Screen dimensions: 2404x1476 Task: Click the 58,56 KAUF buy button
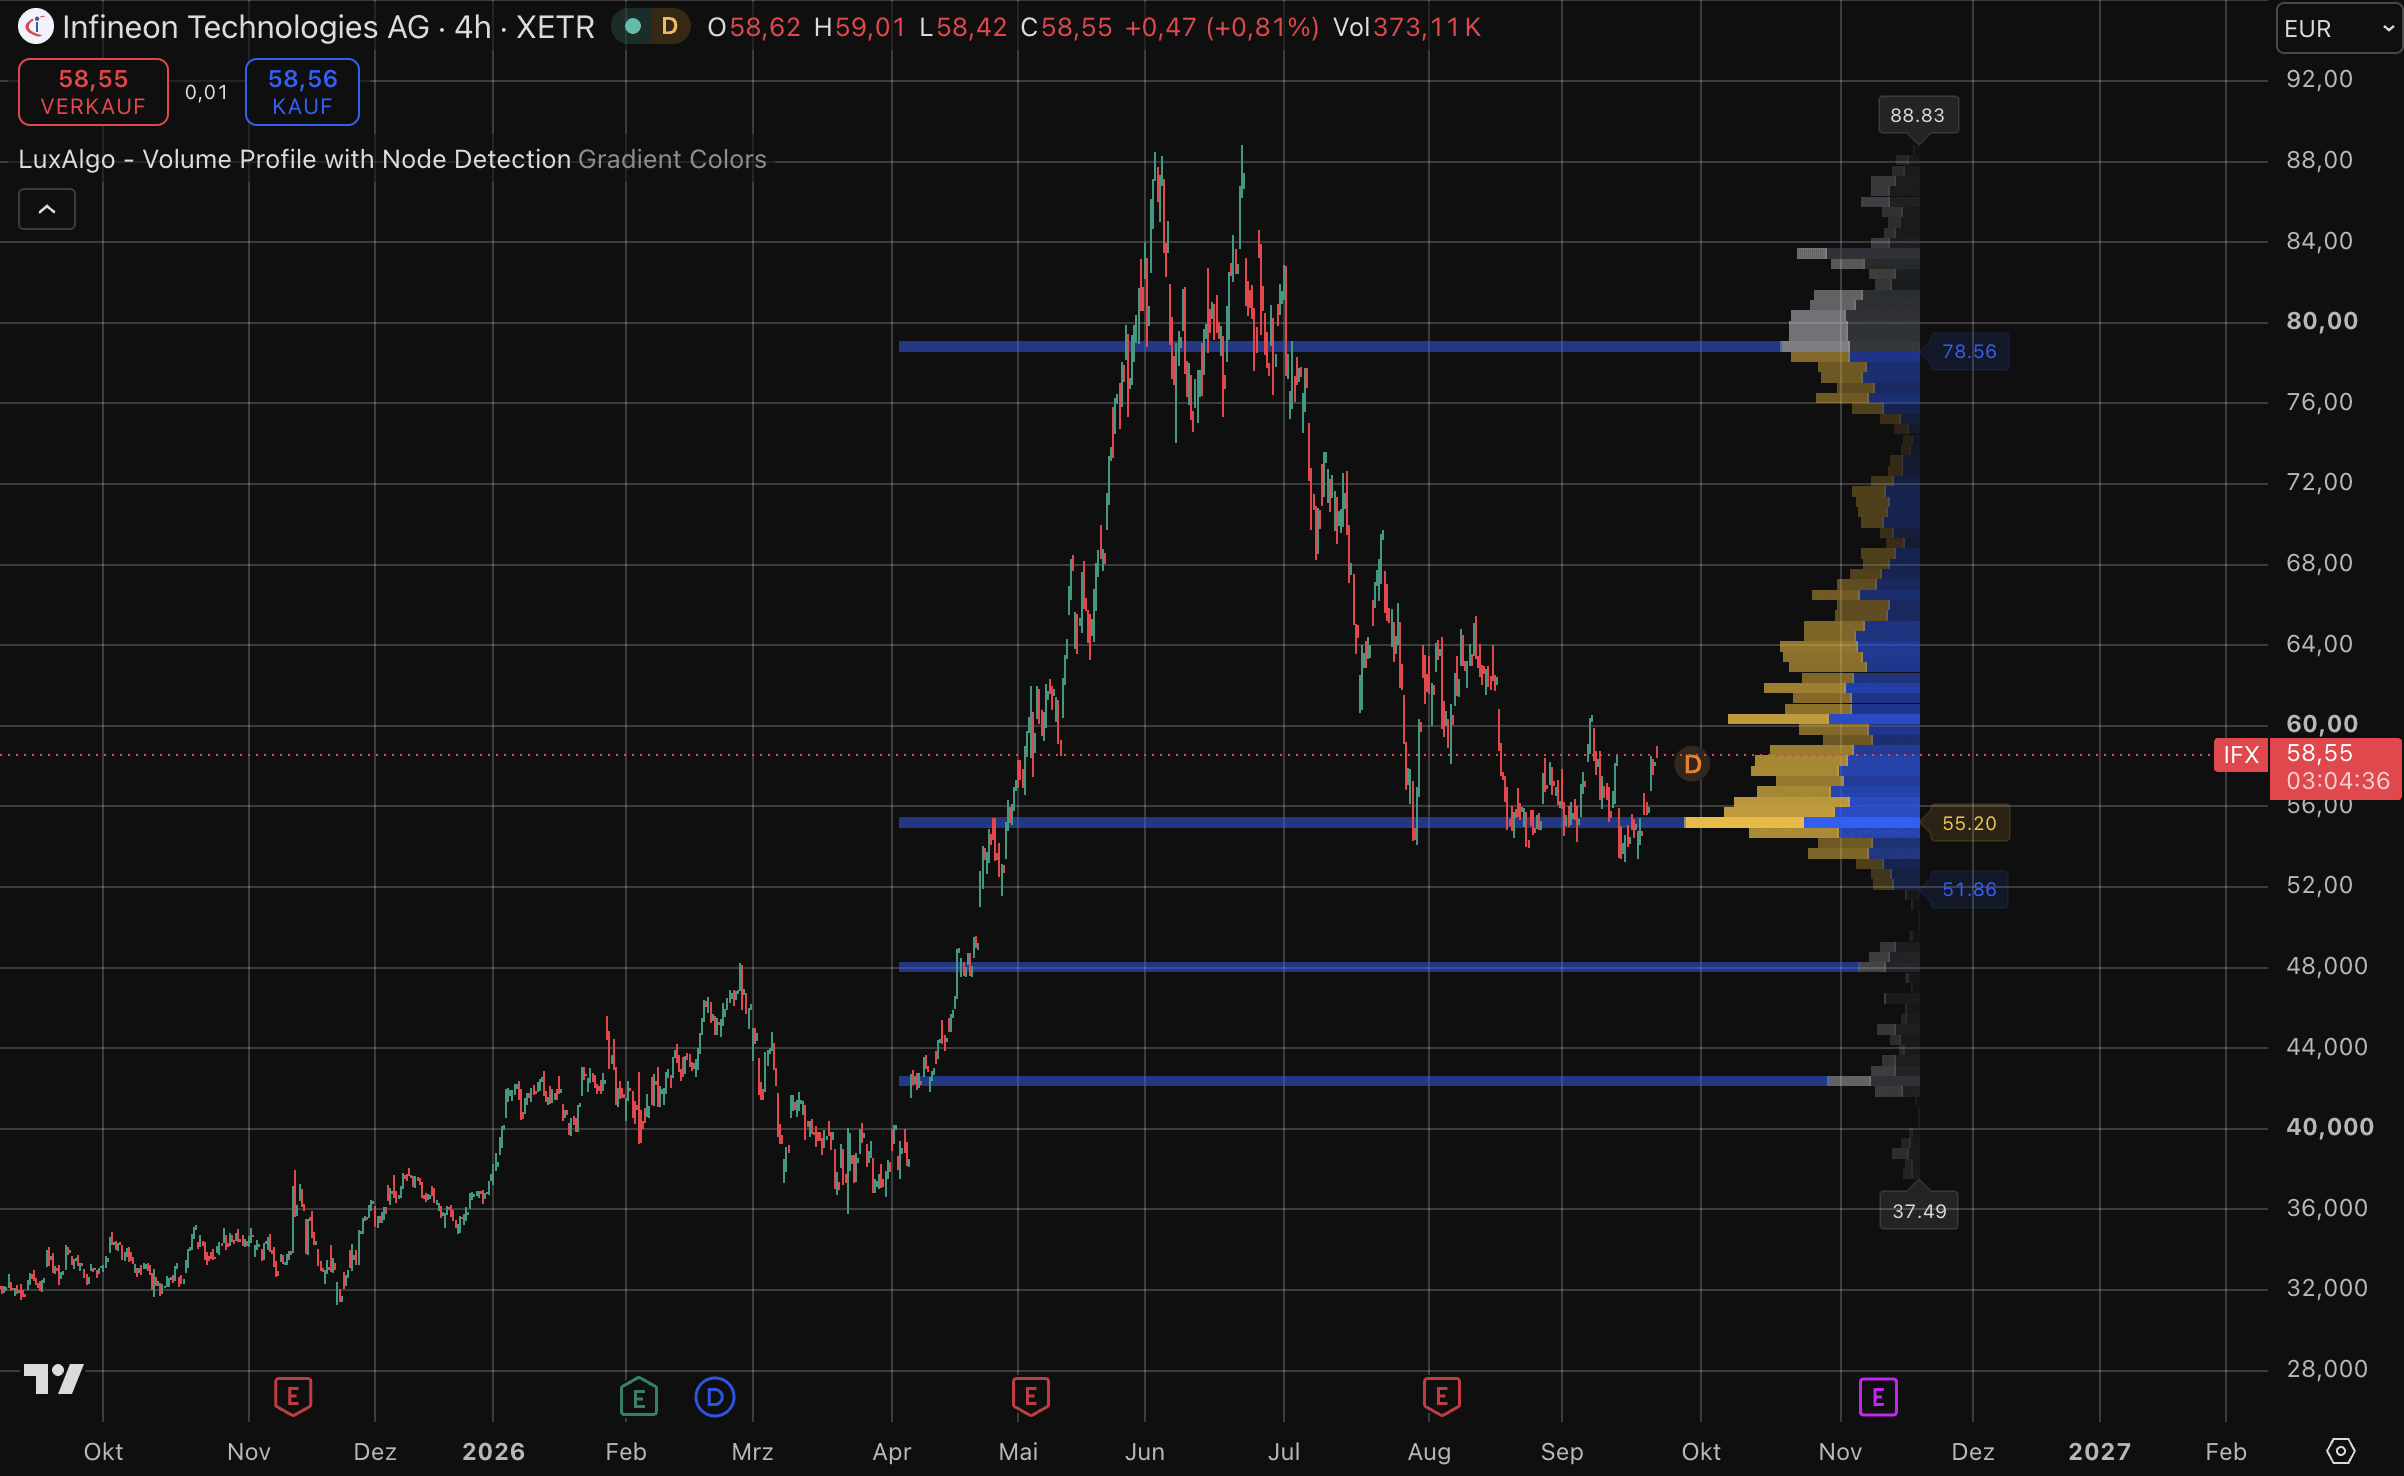[302, 92]
